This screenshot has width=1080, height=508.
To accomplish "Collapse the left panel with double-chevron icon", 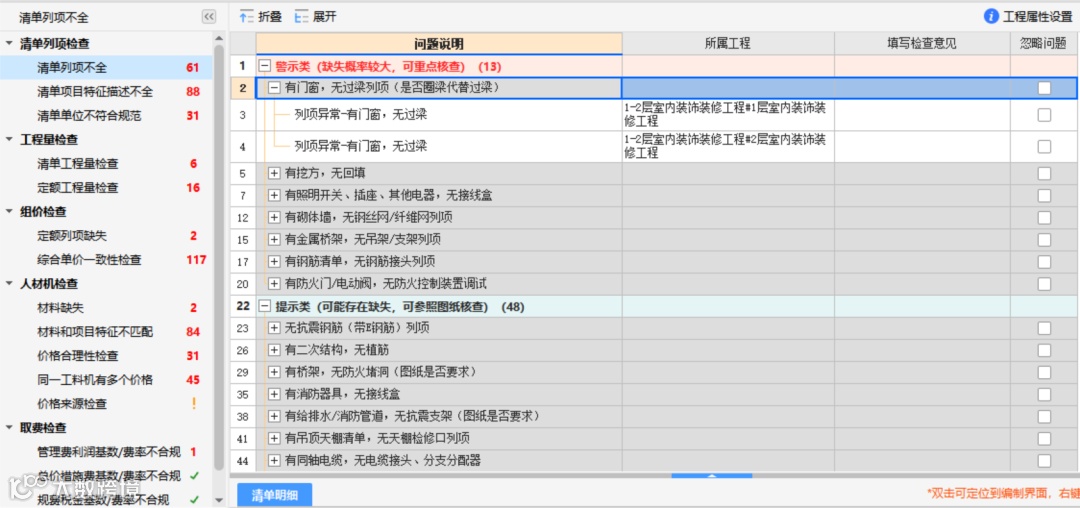I will coord(209,17).
